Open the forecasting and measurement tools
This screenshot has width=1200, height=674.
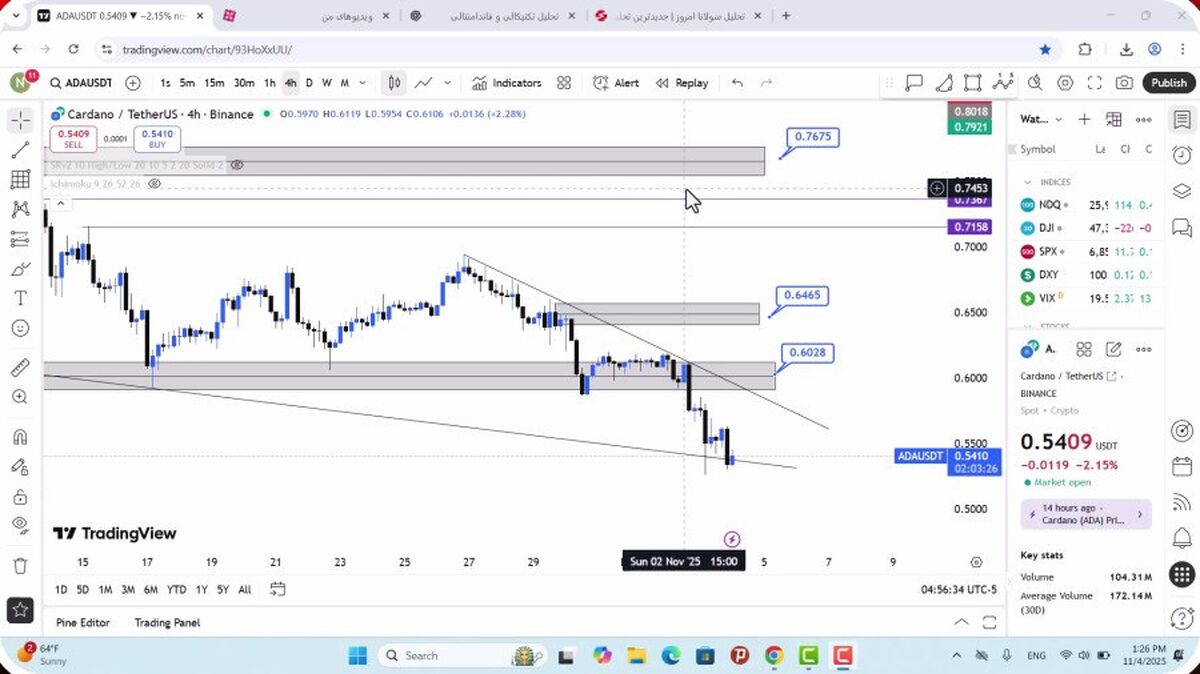[x=20, y=239]
